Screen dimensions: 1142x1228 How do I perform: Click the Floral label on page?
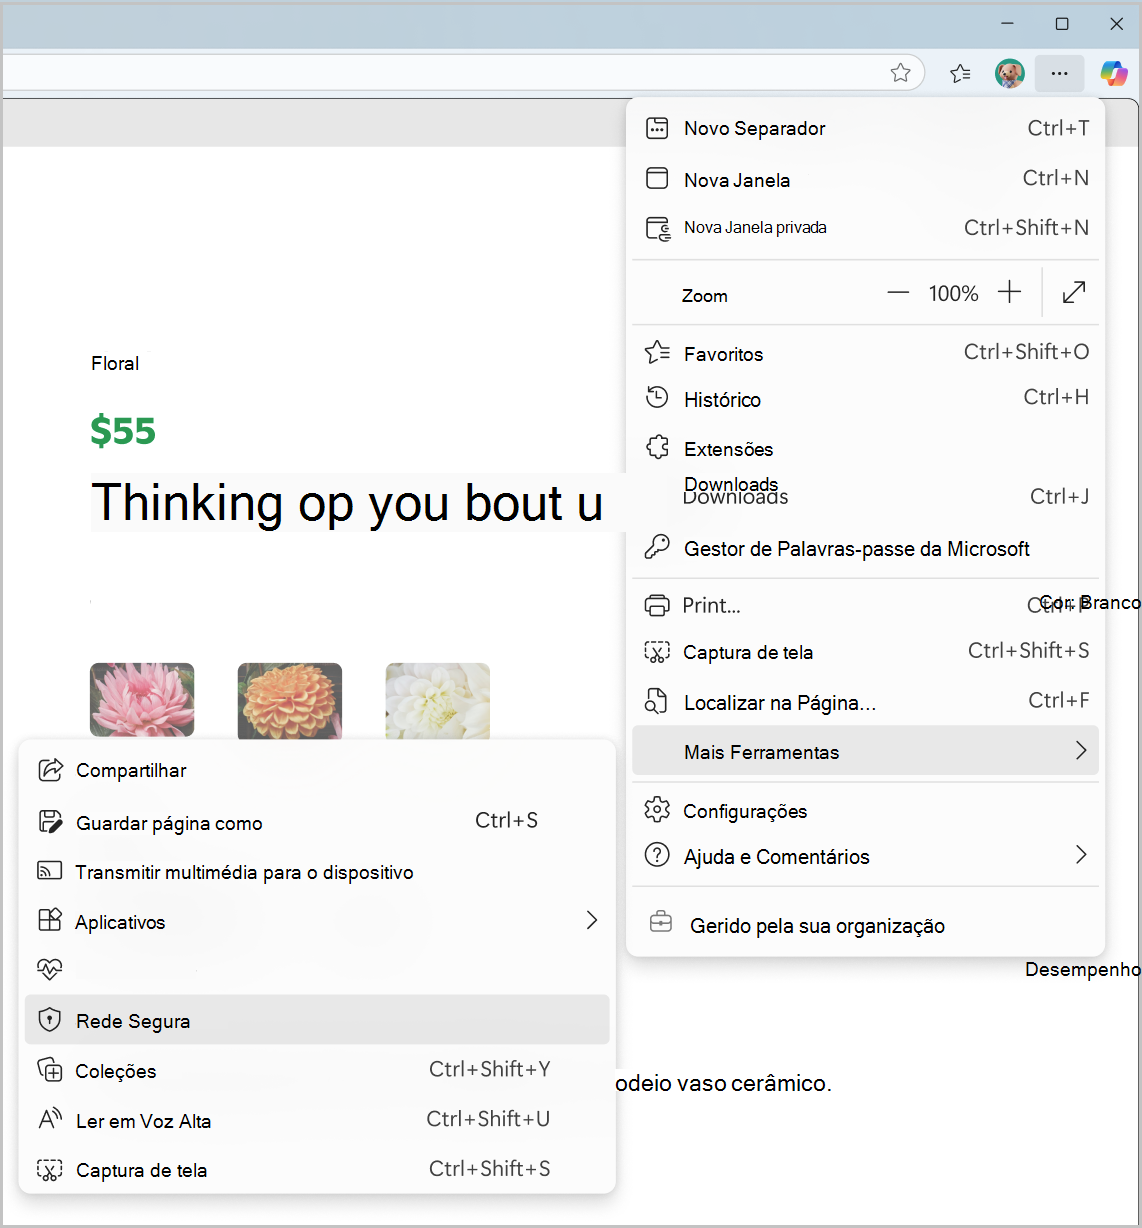coord(115,363)
